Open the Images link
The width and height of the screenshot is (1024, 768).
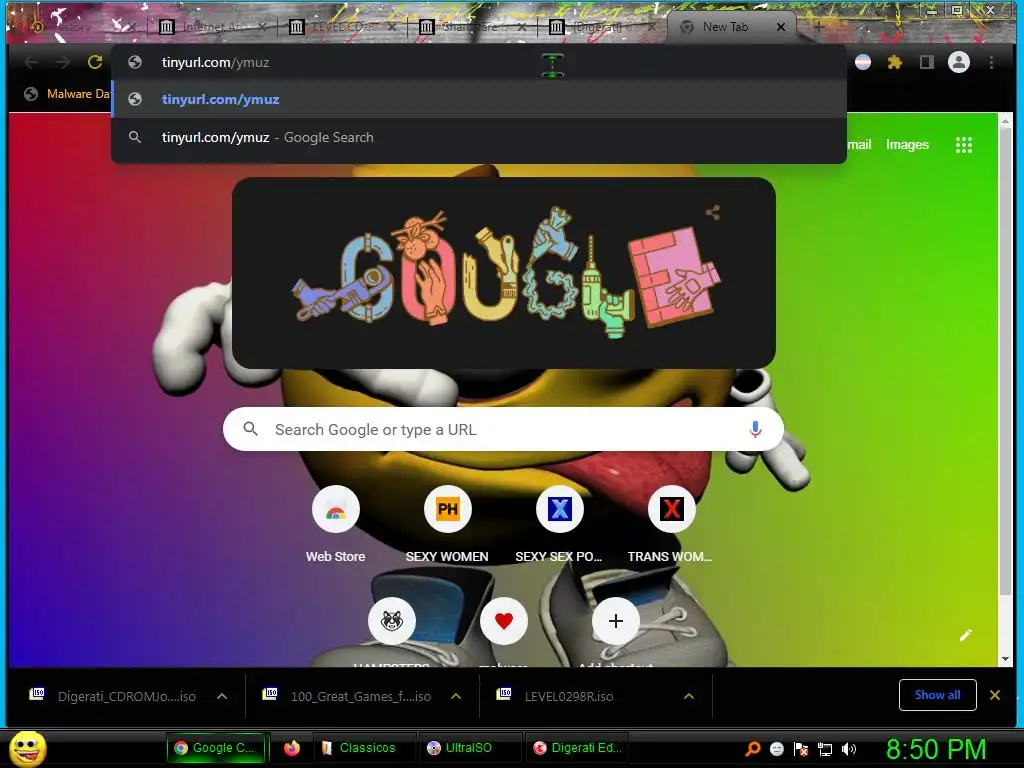pyautogui.click(x=907, y=144)
